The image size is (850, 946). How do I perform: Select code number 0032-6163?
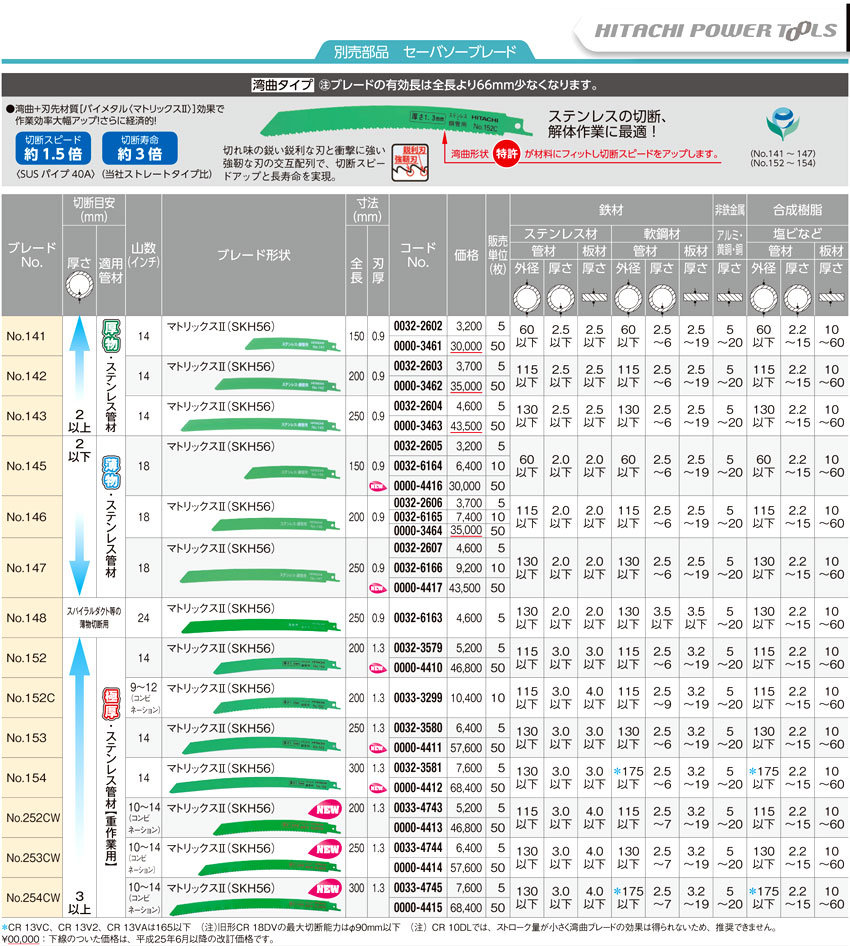(418, 618)
